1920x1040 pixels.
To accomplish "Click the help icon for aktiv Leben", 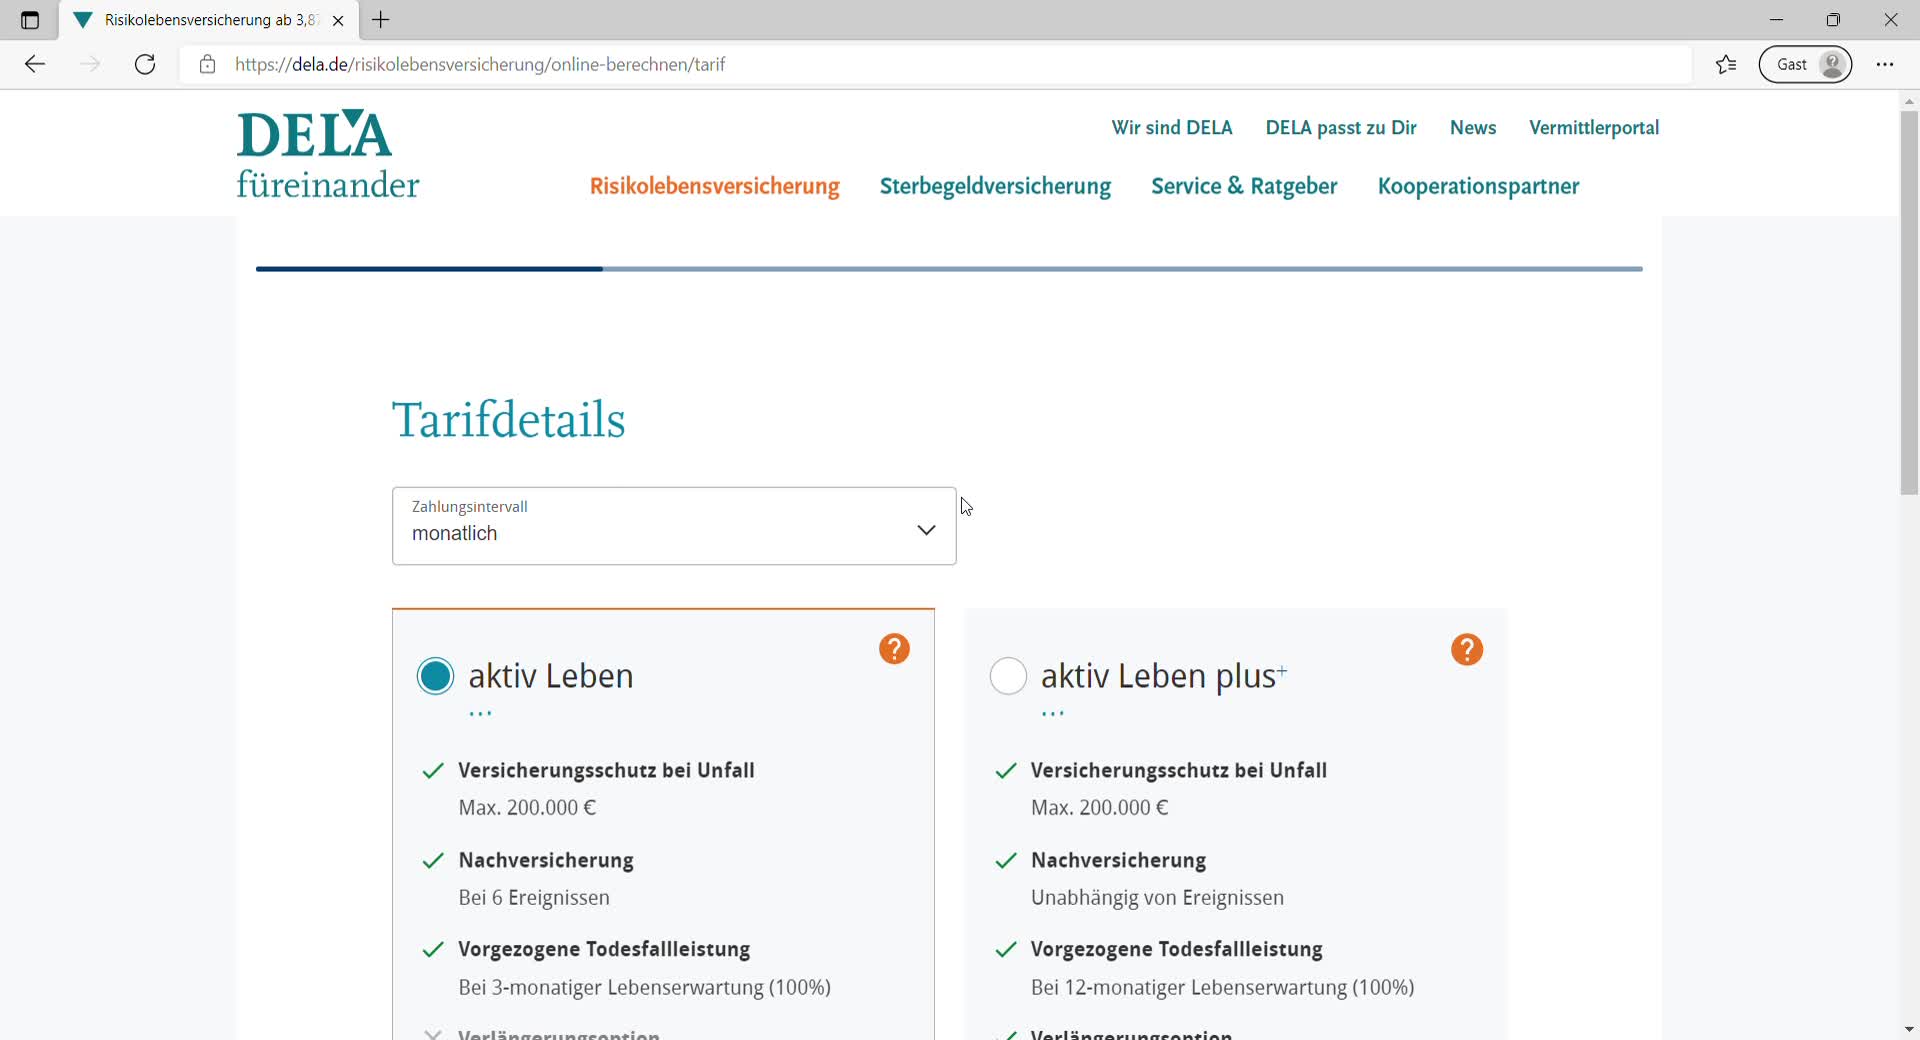I will (894, 649).
